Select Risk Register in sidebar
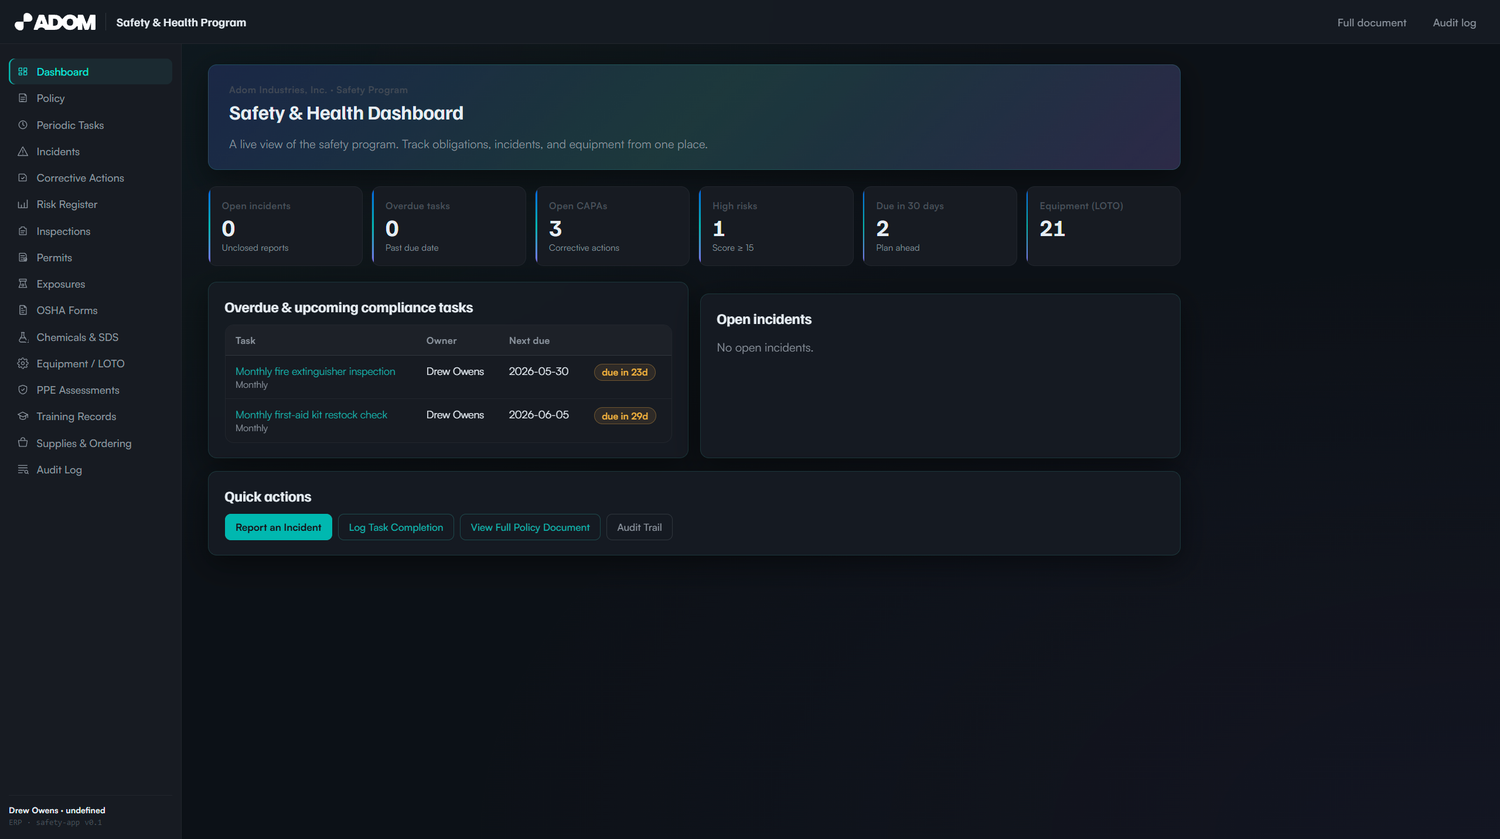The width and height of the screenshot is (1500, 839). point(90,204)
